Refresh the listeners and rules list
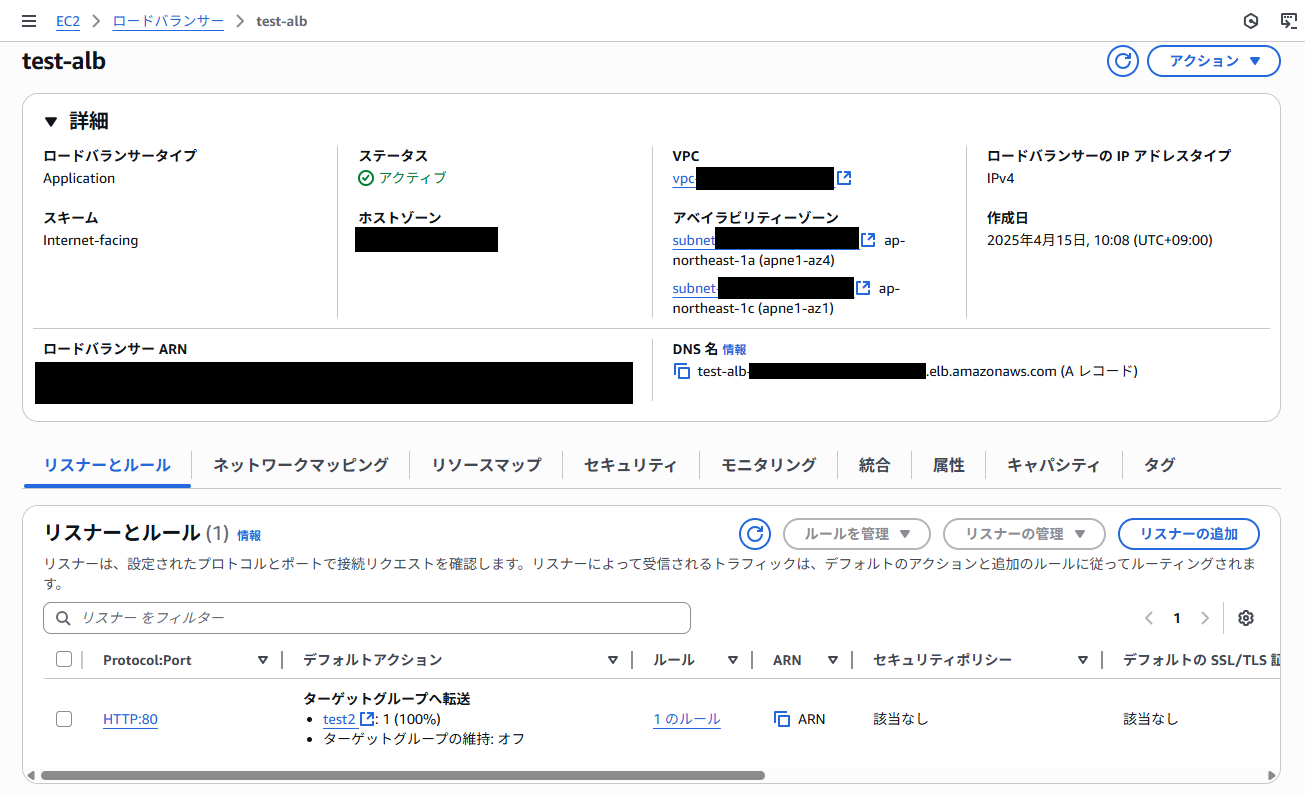 pyautogui.click(x=755, y=533)
